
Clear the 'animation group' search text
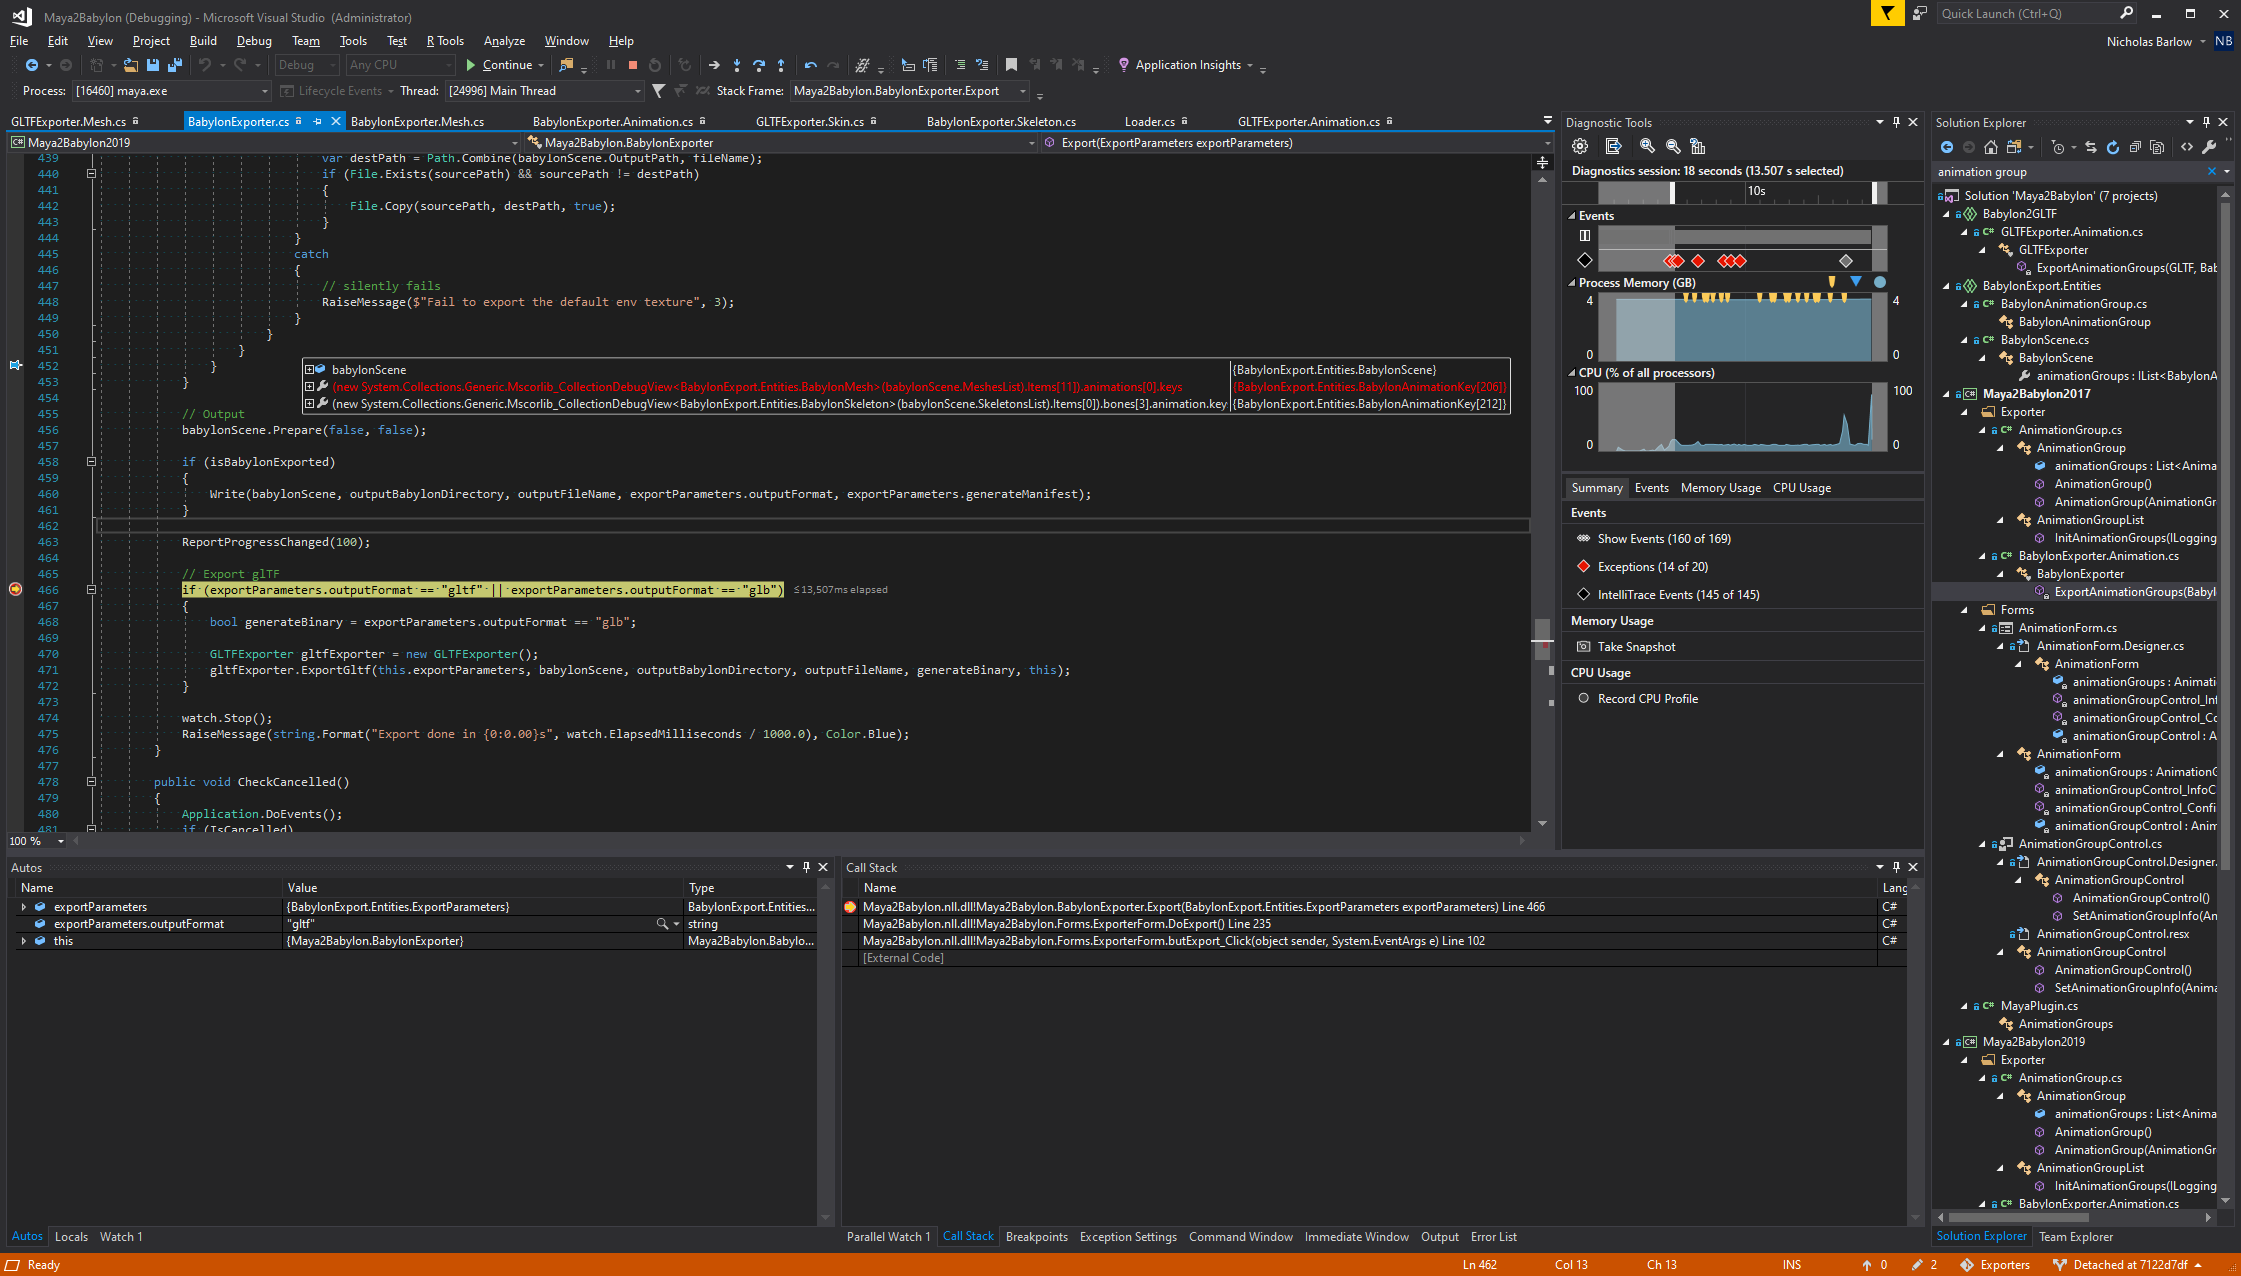click(2211, 171)
